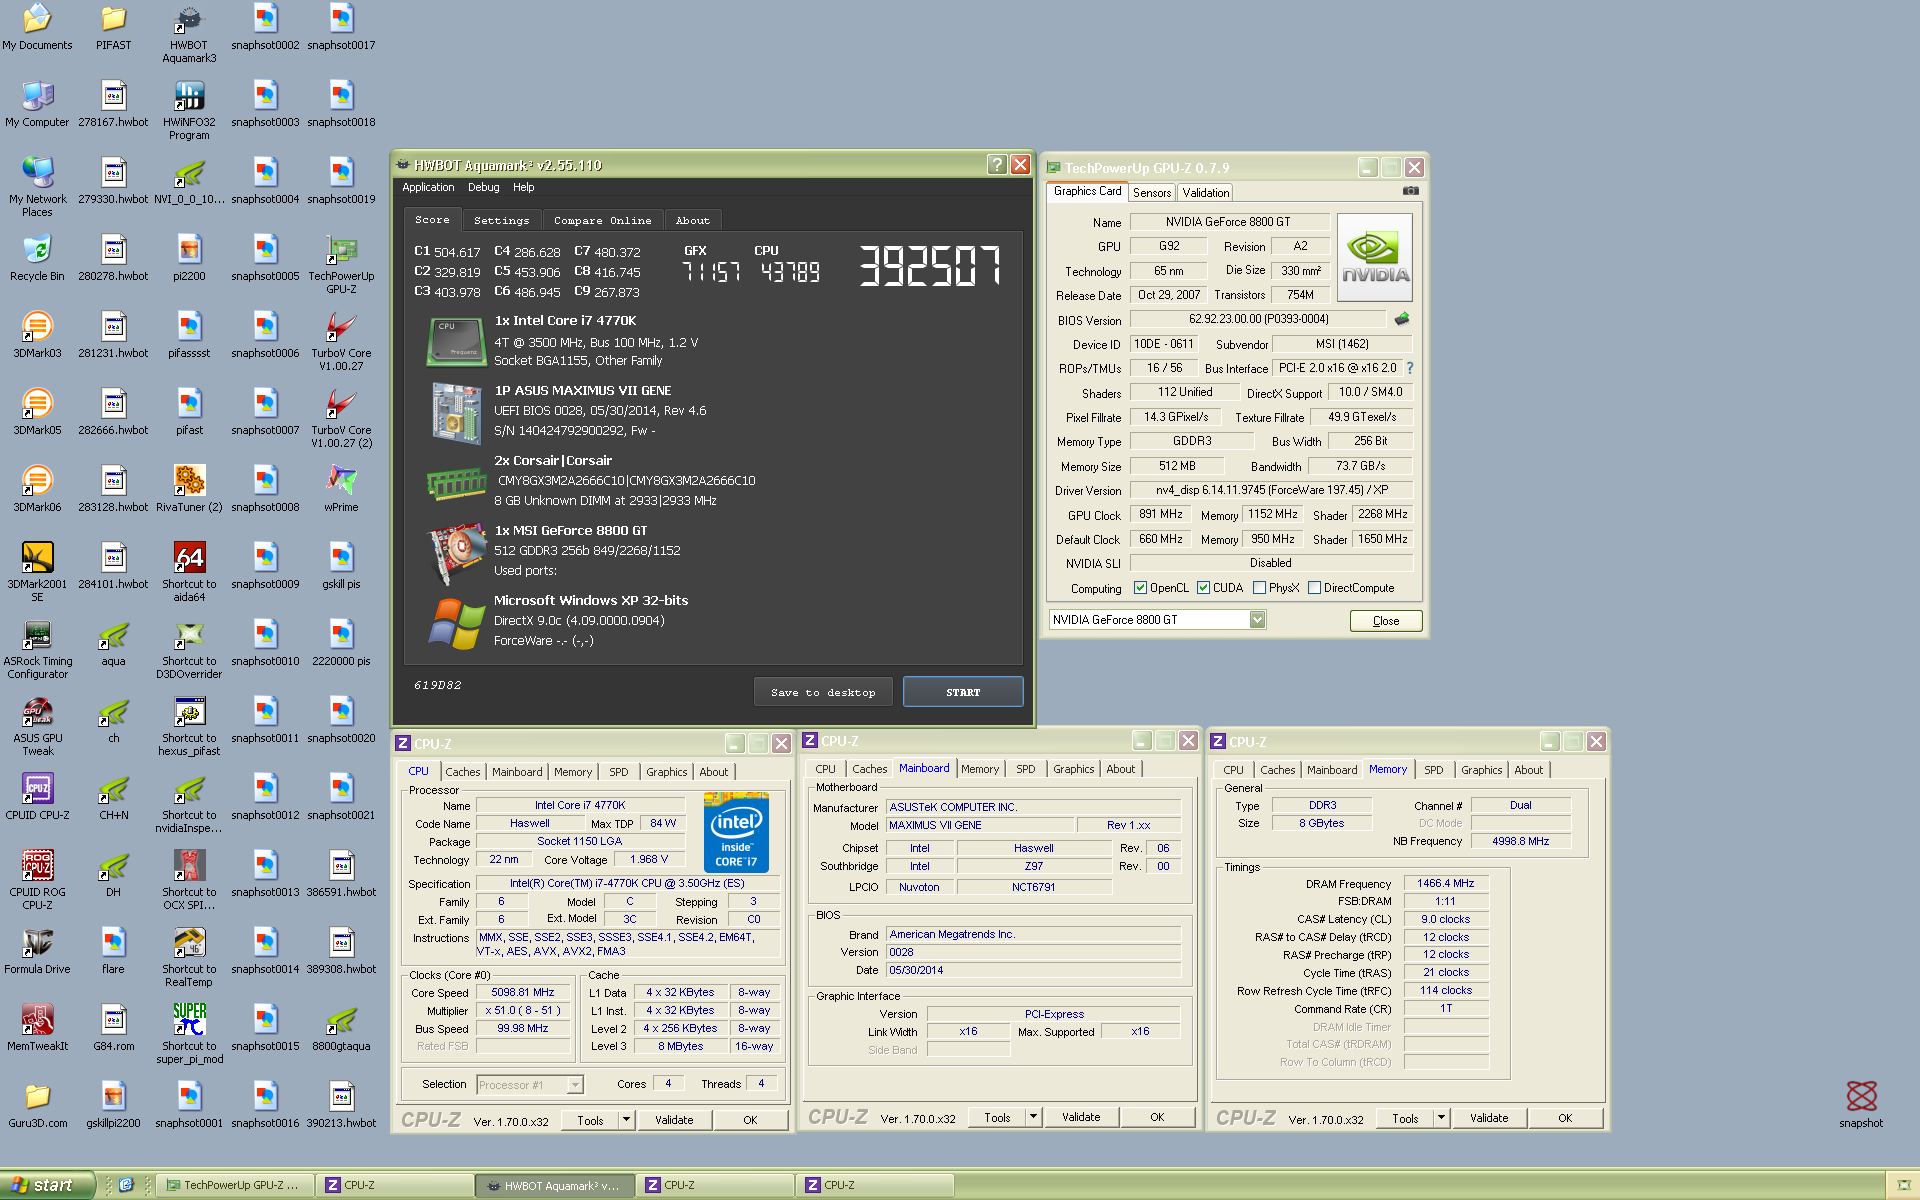Toggle the CUDA checkbox in GPU-Z
This screenshot has height=1200, width=1920.
[x=1203, y=588]
